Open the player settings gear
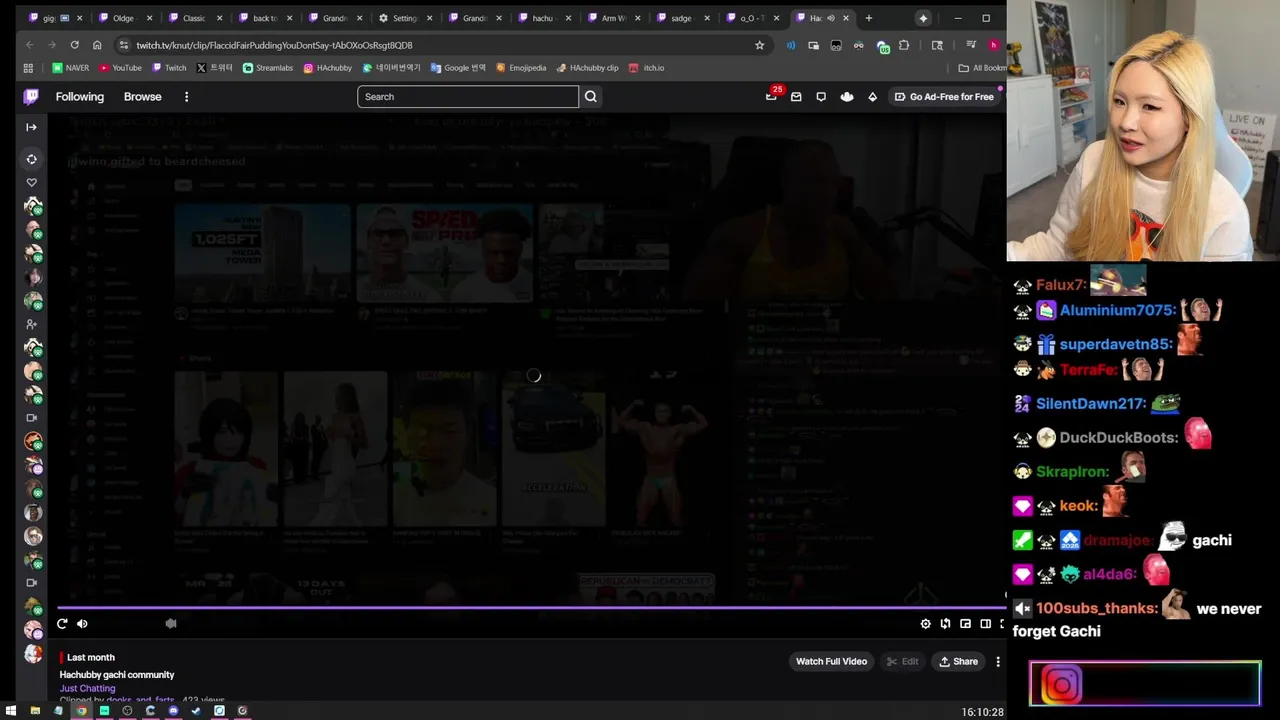The width and height of the screenshot is (1280, 720). [925, 624]
